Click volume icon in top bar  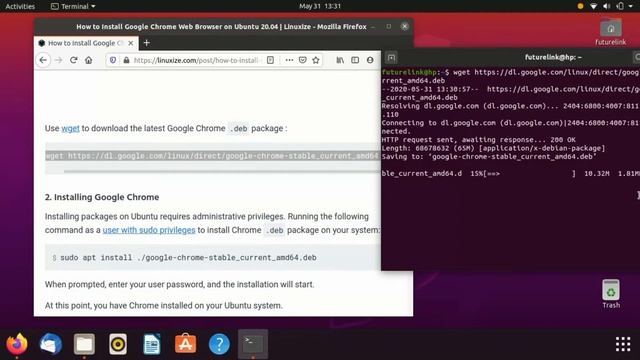(607, 6)
